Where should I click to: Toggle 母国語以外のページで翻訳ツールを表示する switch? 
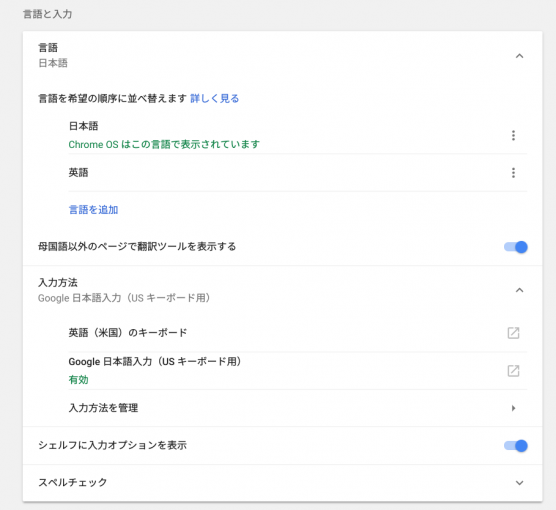tap(516, 247)
